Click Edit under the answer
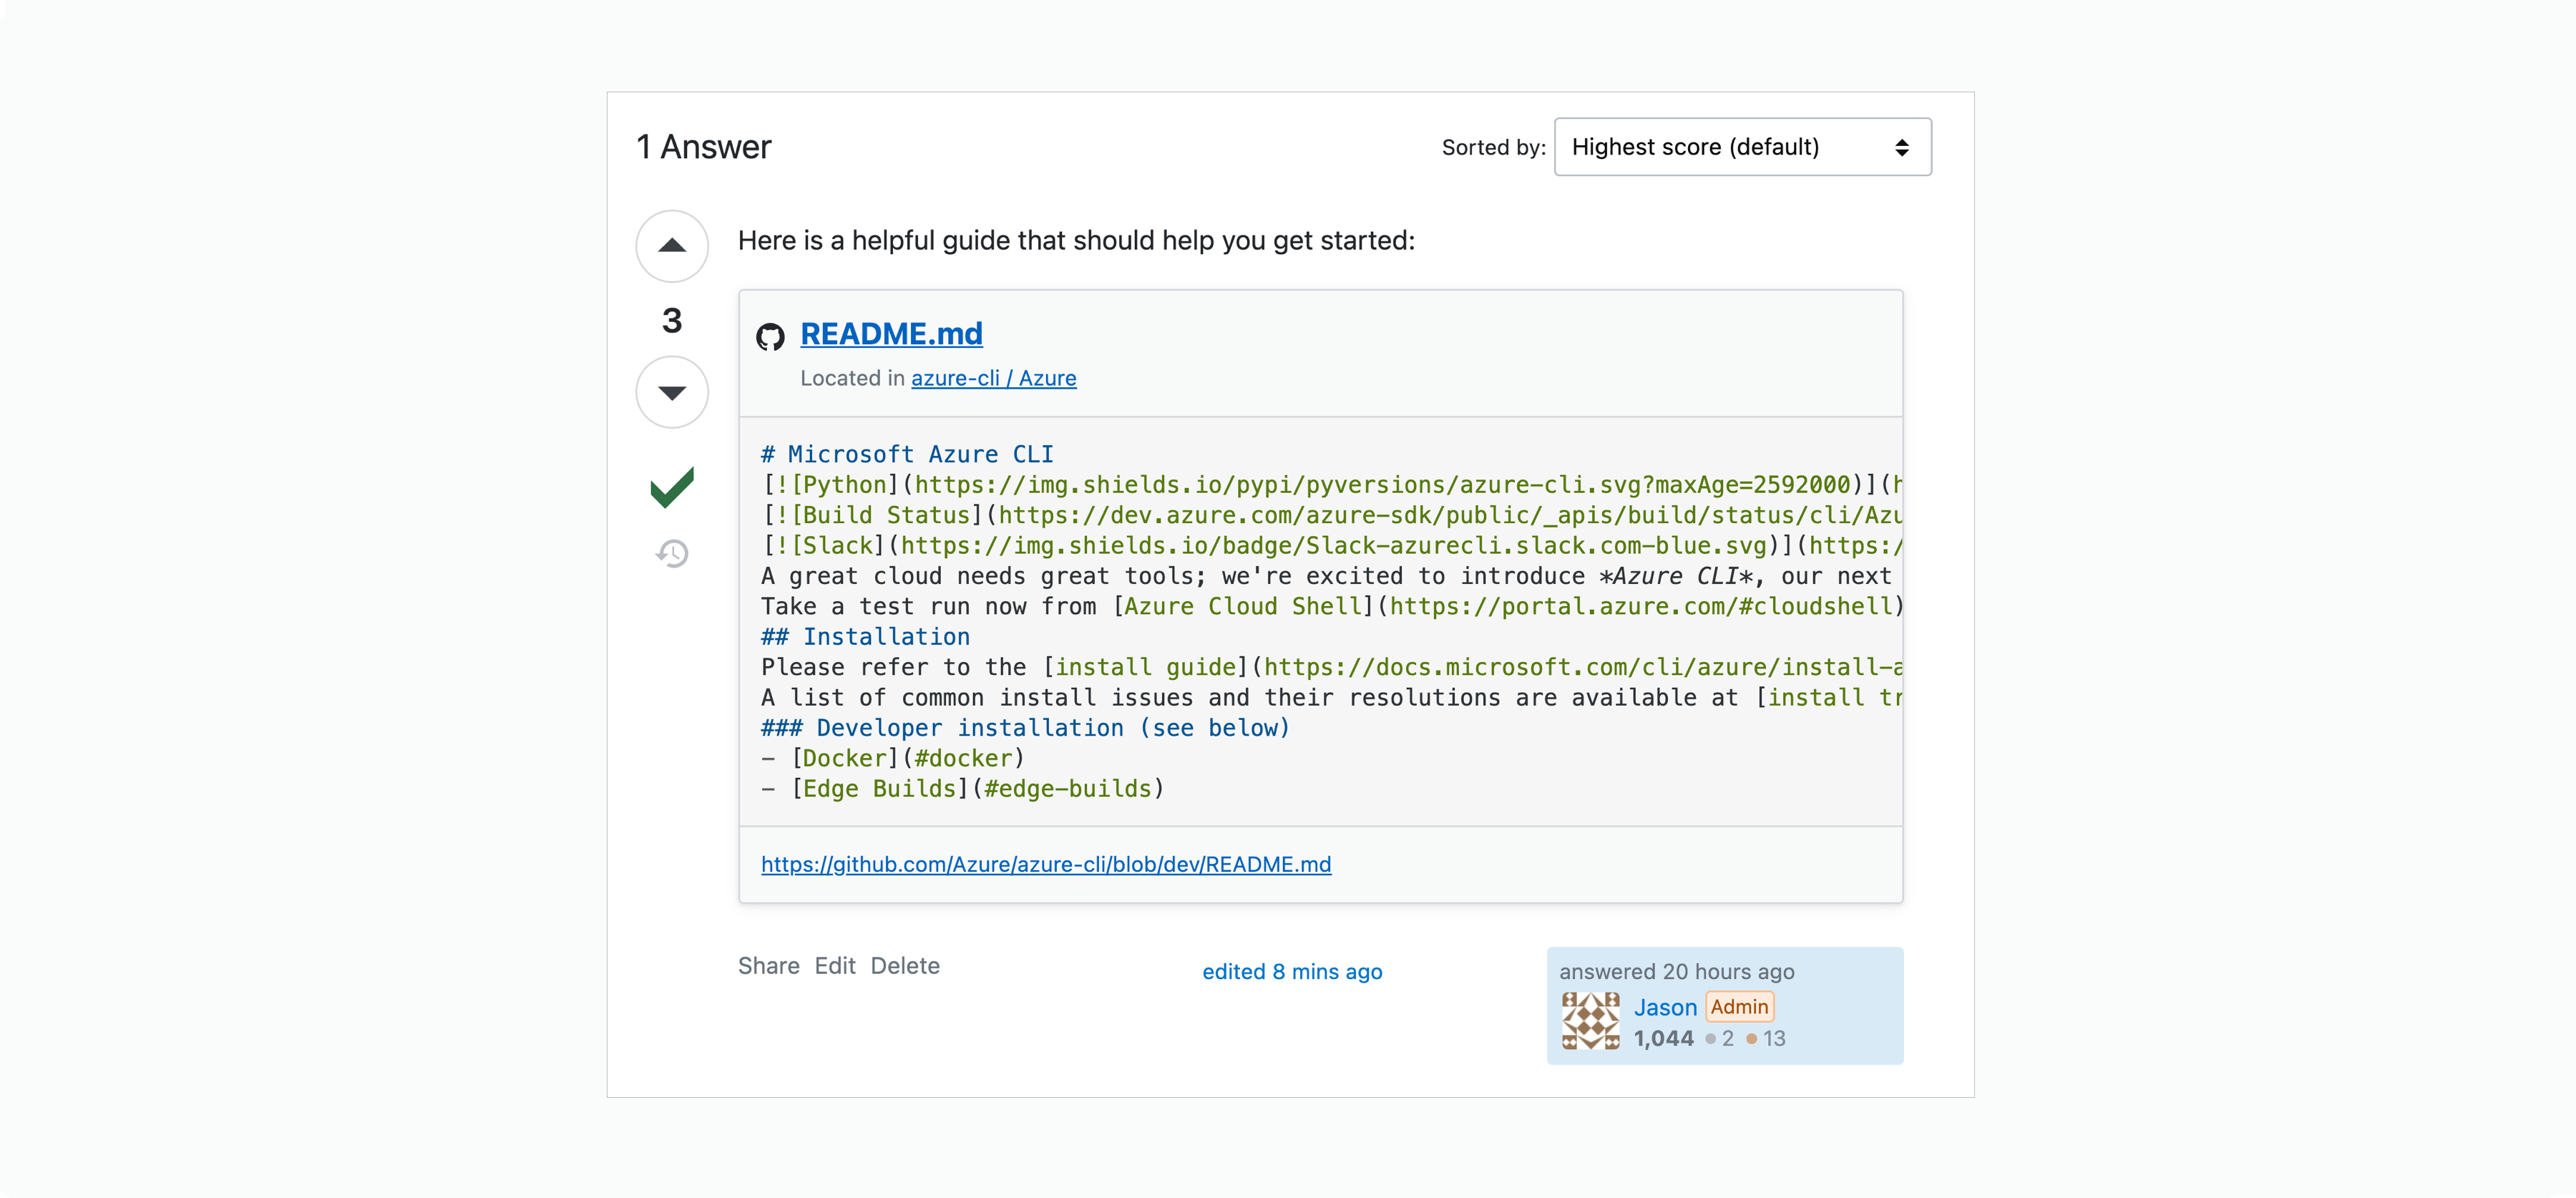The image size is (2576, 1198). [835, 966]
